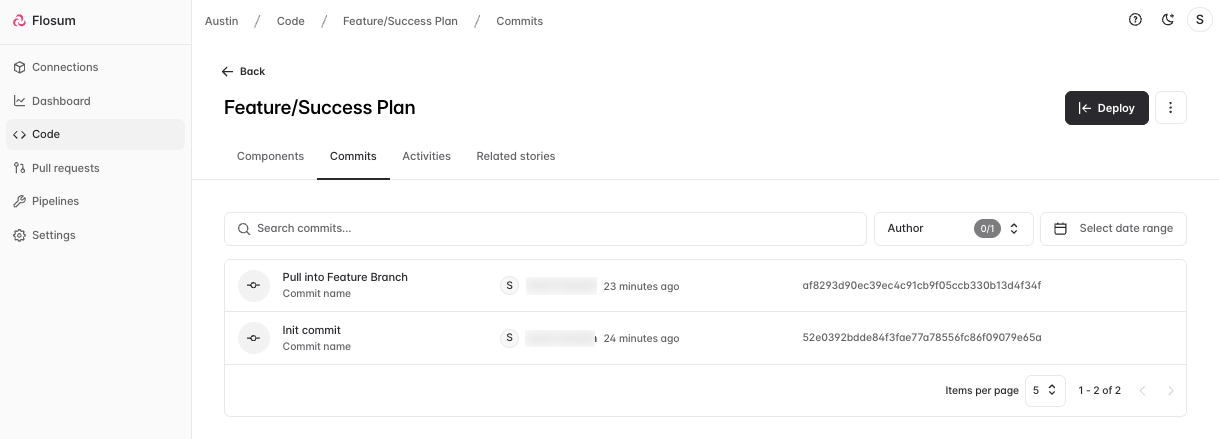This screenshot has width=1219, height=439.
Task: Go to Dashboard in the sidebar
Action: (61, 101)
